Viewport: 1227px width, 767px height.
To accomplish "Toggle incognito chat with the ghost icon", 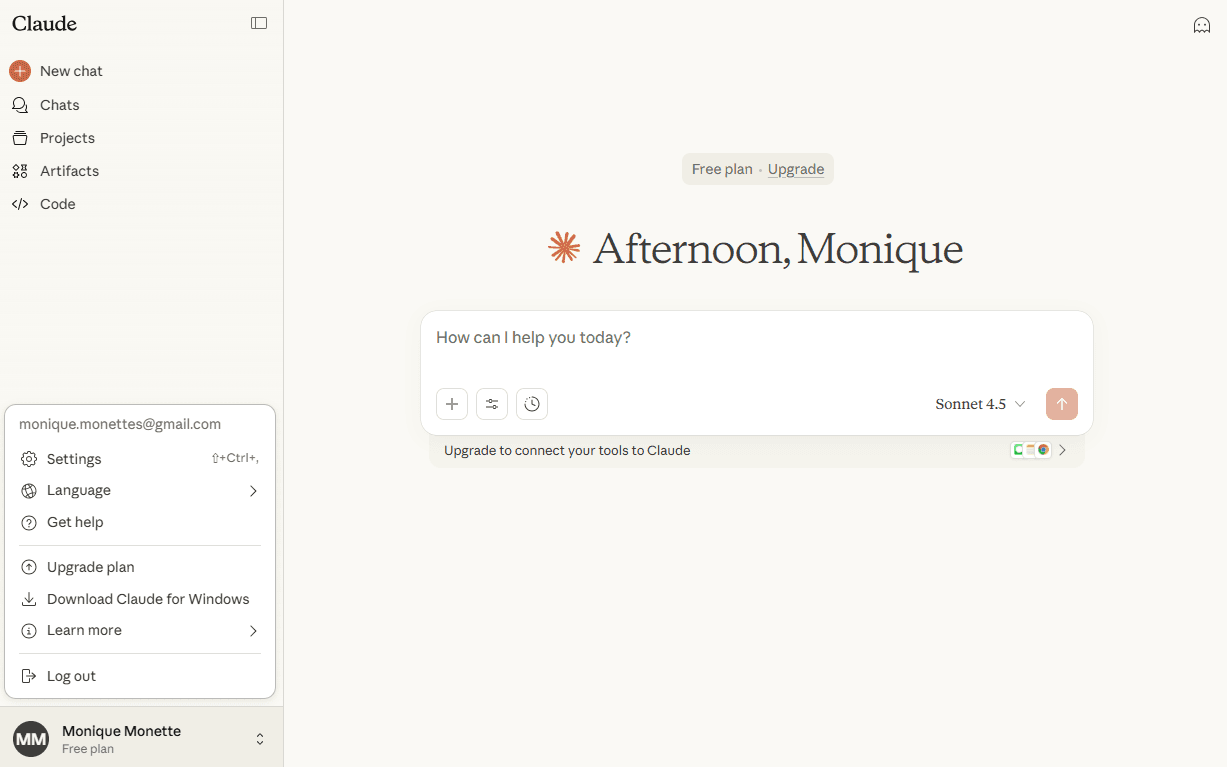I will tap(1202, 25).
